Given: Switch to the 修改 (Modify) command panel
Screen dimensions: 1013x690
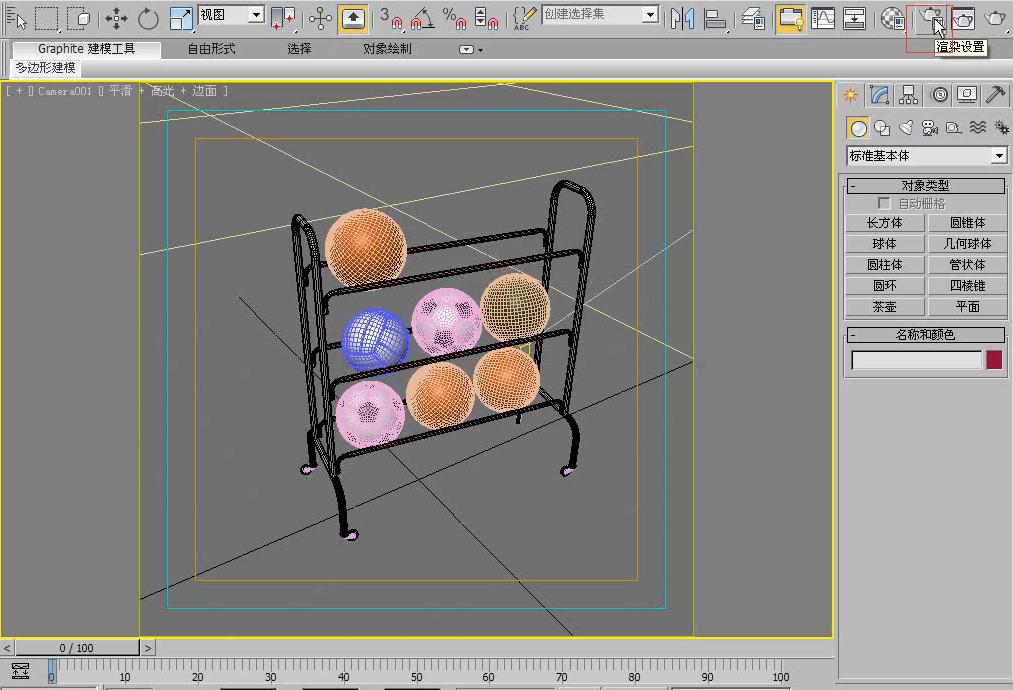Looking at the screenshot, I should [879, 95].
